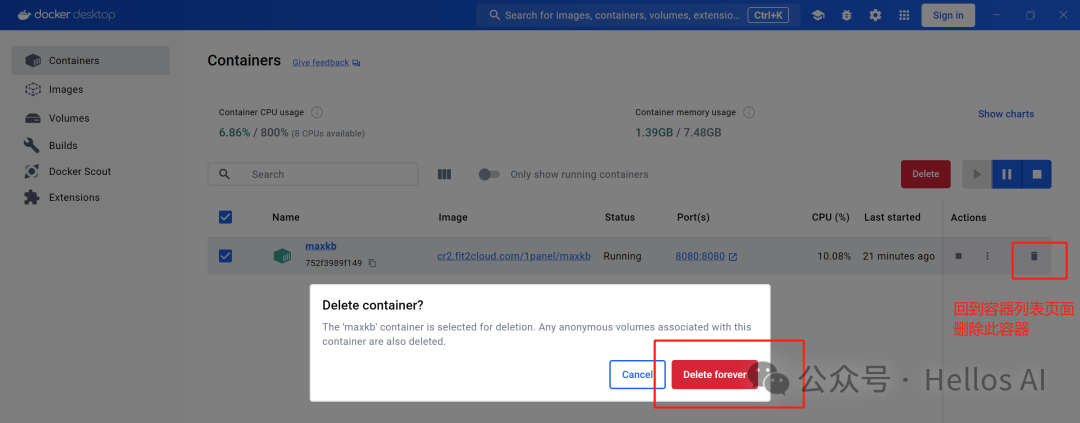
Task: Click the Image column header
Action: point(453,217)
